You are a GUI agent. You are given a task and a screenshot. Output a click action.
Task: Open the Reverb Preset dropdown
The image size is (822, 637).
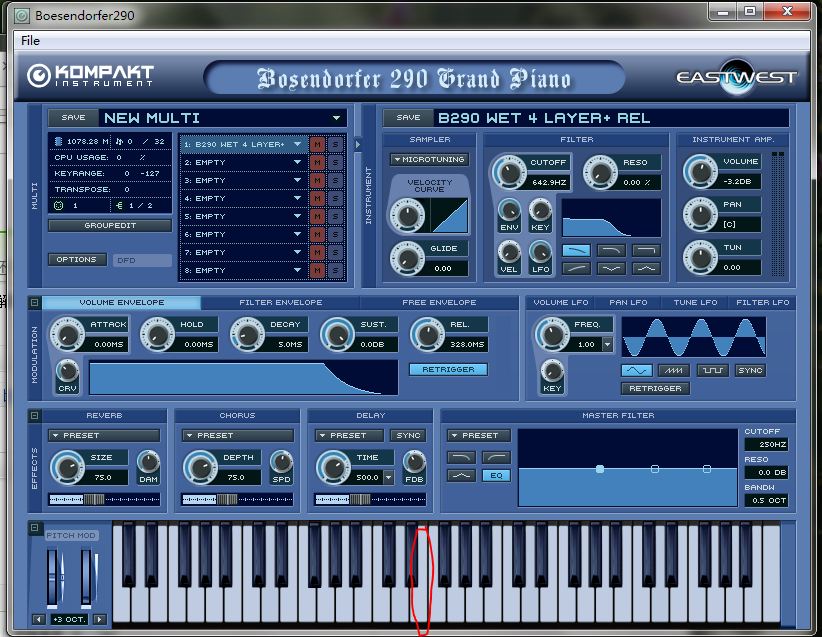click(104, 435)
